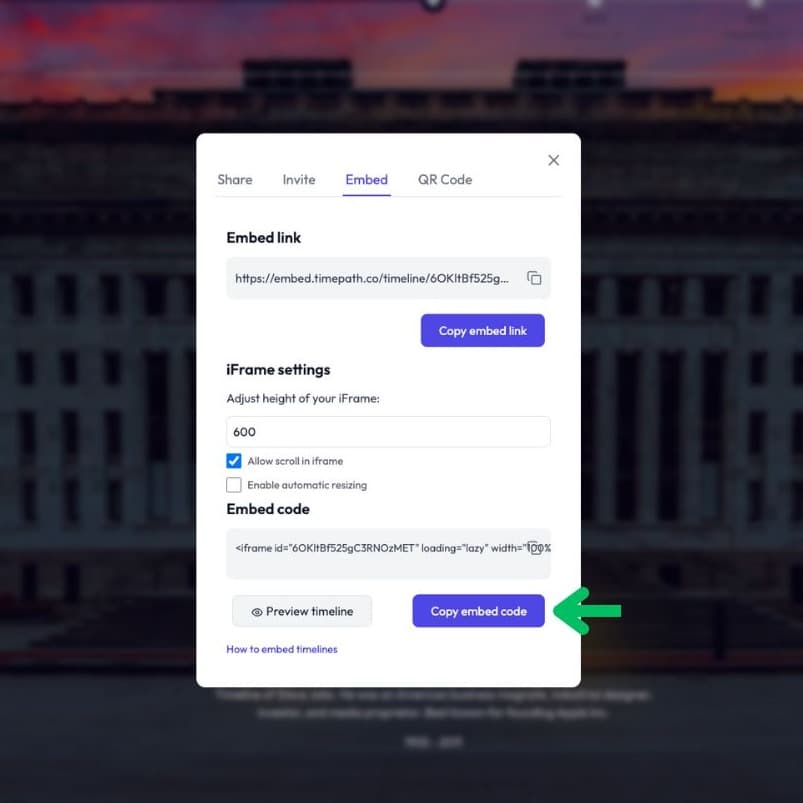This screenshot has width=803, height=803.
Task: Focus the iFrame height field showing 600
Action: coord(388,432)
